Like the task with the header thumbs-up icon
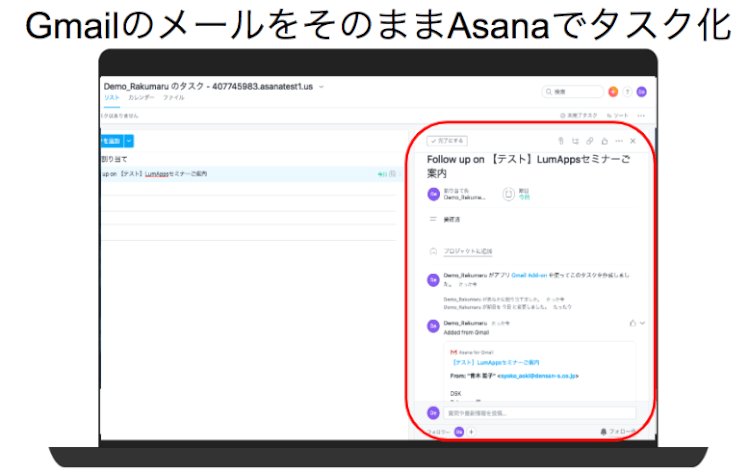This screenshot has width=750, height=474. point(605,141)
